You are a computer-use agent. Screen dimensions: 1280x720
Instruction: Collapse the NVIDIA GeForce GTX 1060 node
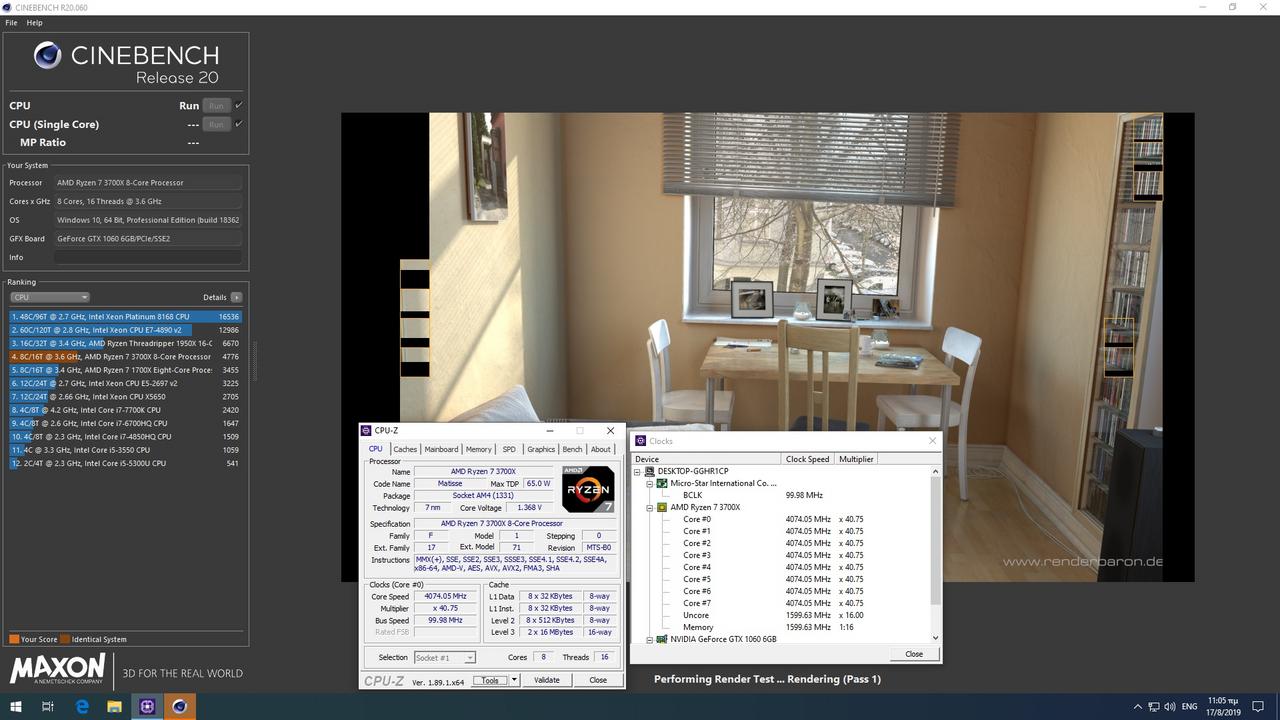coord(650,639)
